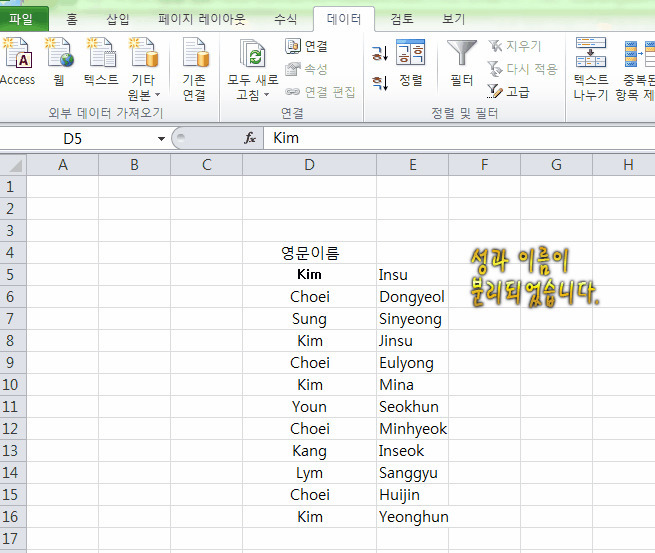Screen dimensions: 655x553
Task: Switch to insert (삽입) tab
Action: click(x=118, y=19)
